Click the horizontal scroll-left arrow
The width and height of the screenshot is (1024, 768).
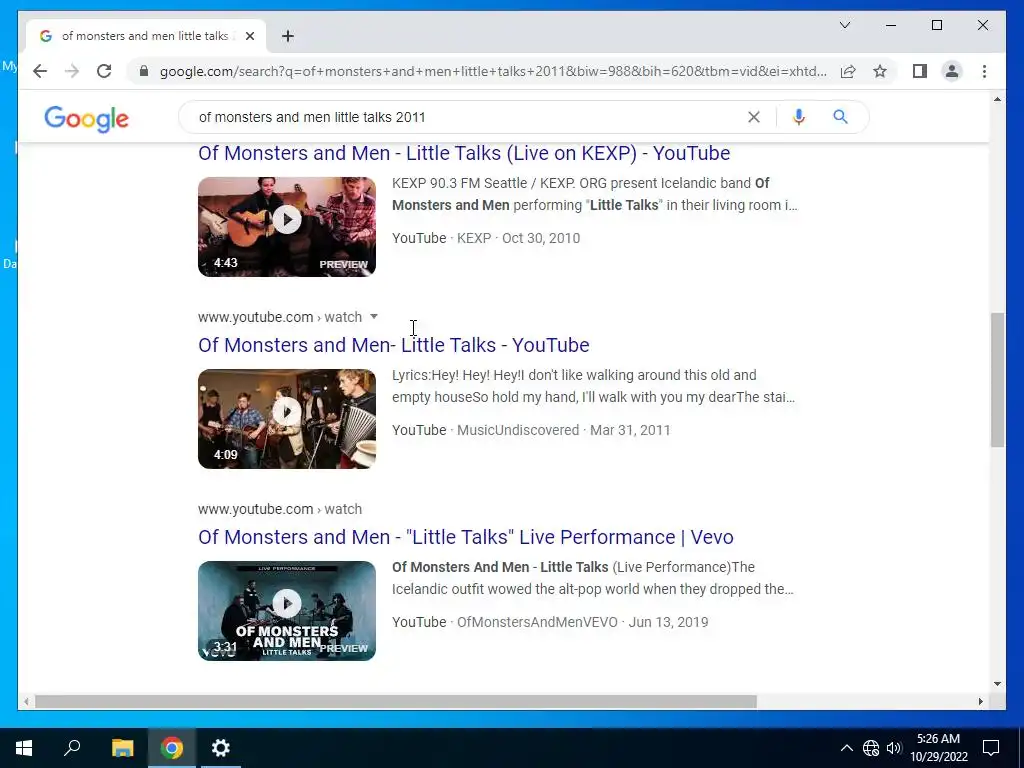[x=26, y=701]
